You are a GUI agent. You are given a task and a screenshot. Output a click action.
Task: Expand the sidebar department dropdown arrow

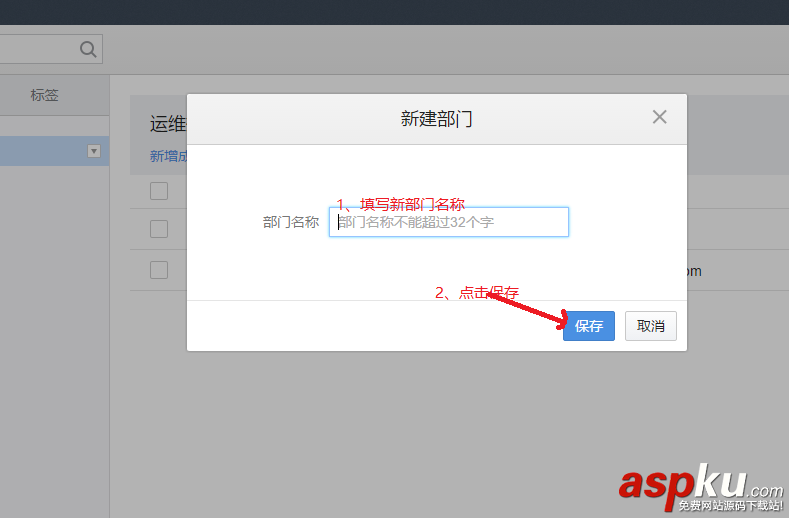tap(94, 151)
